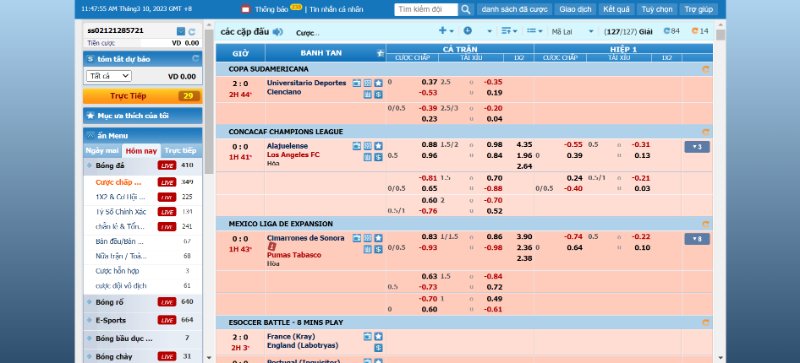Select Tỷ Số Chính Xác item
Screen dimensions: 800x363
pyautogui.click(x=120, y=211)
